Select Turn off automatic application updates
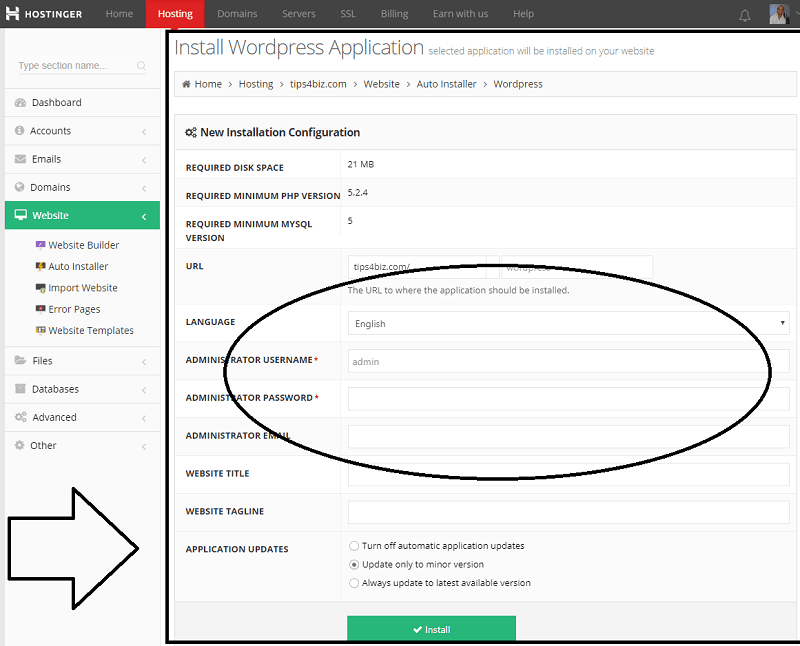The image size is (800, 646). pos(354,546)
